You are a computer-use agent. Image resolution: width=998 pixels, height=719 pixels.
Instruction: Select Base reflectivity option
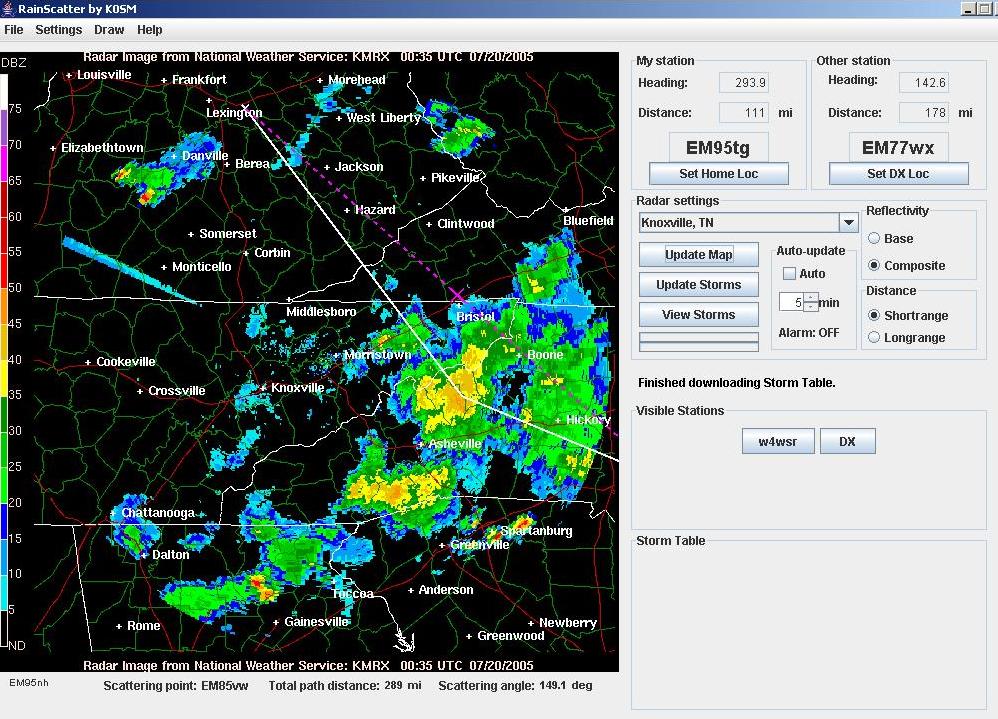pyautogui.click(x=874, y=239)
